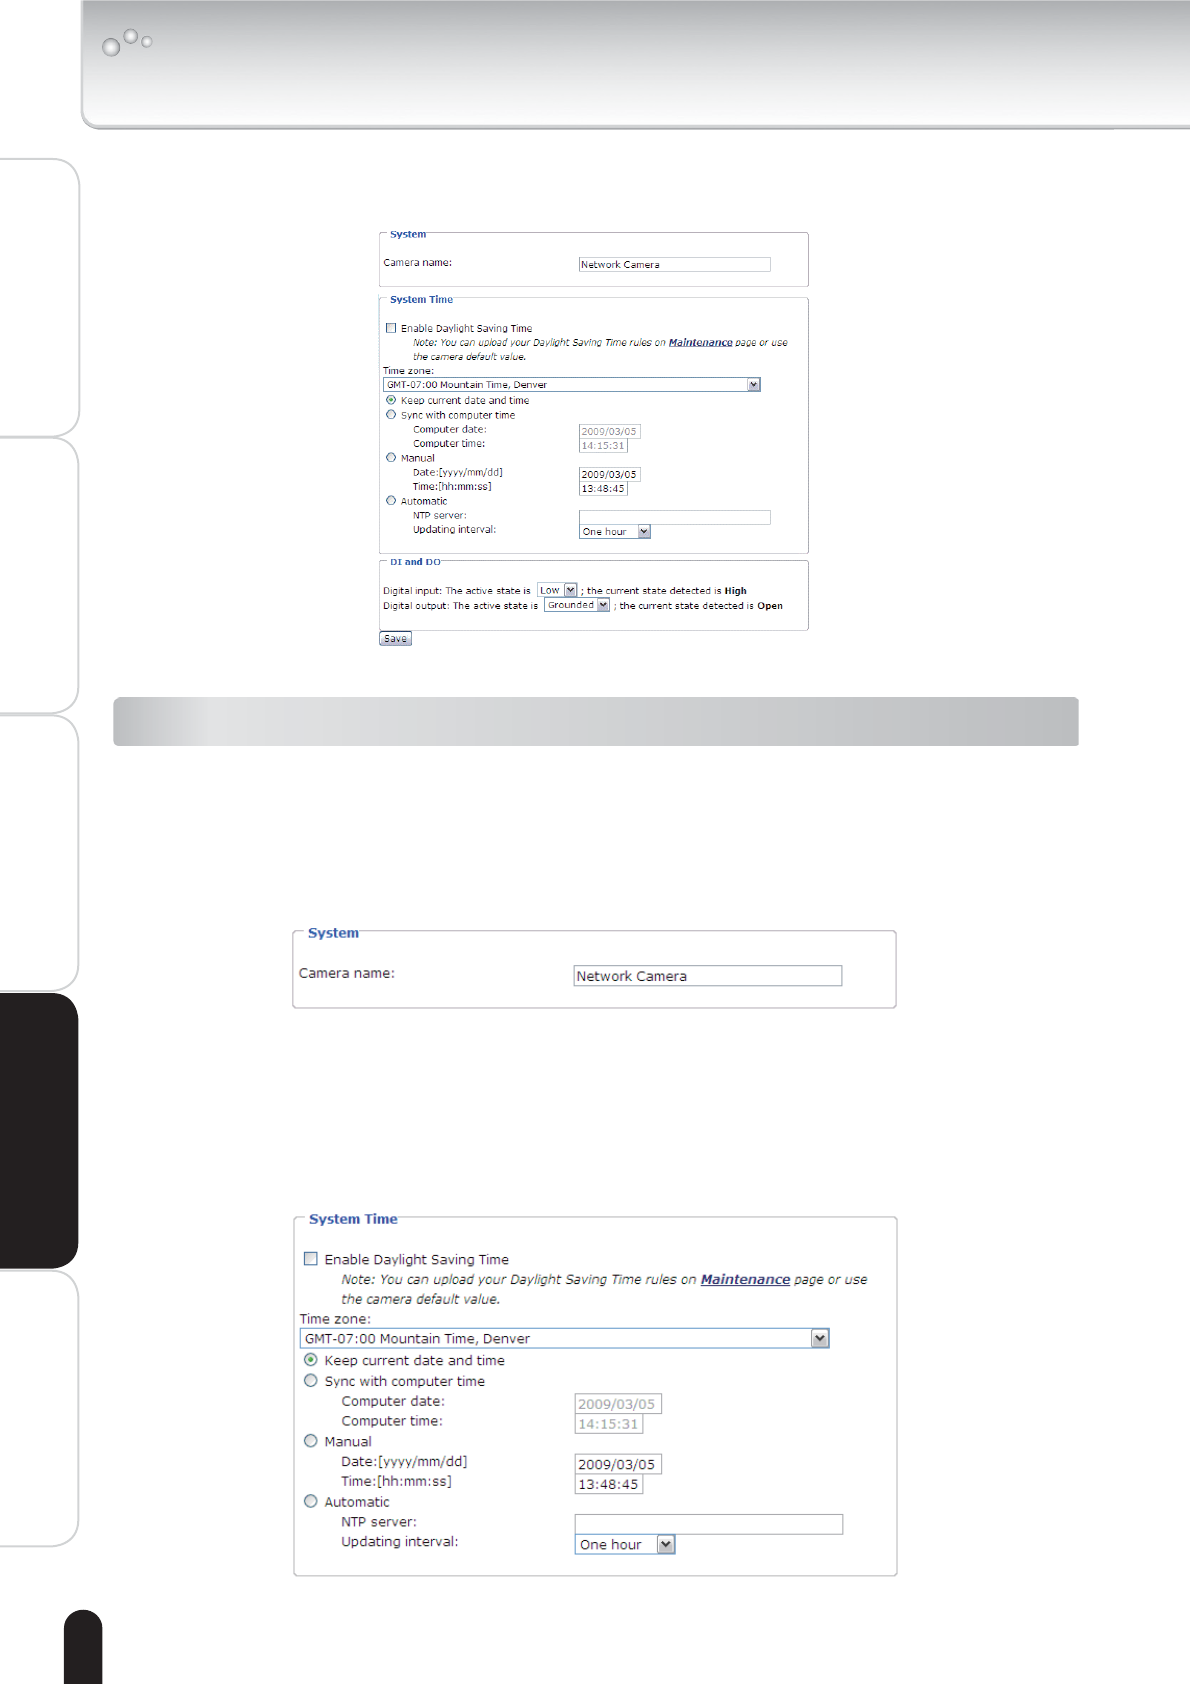
Task: Select 'Manual' radio in small overview screenshot
Action: [x=391, y=457]
